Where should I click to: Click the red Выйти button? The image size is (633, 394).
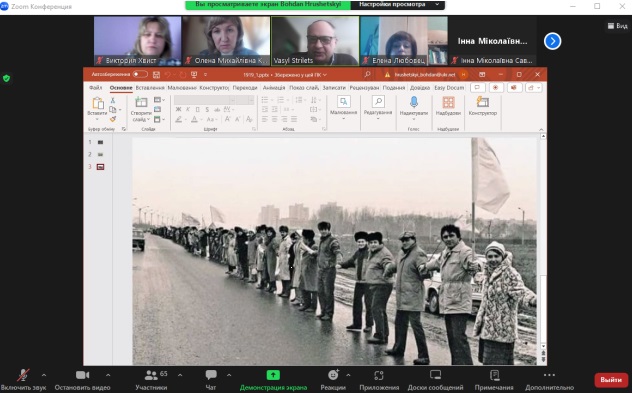pos(611,380)
